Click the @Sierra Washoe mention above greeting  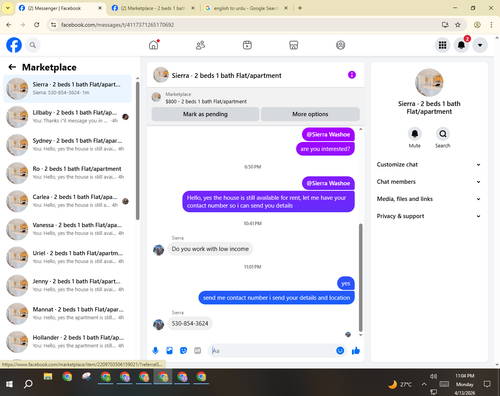point(328,183)
